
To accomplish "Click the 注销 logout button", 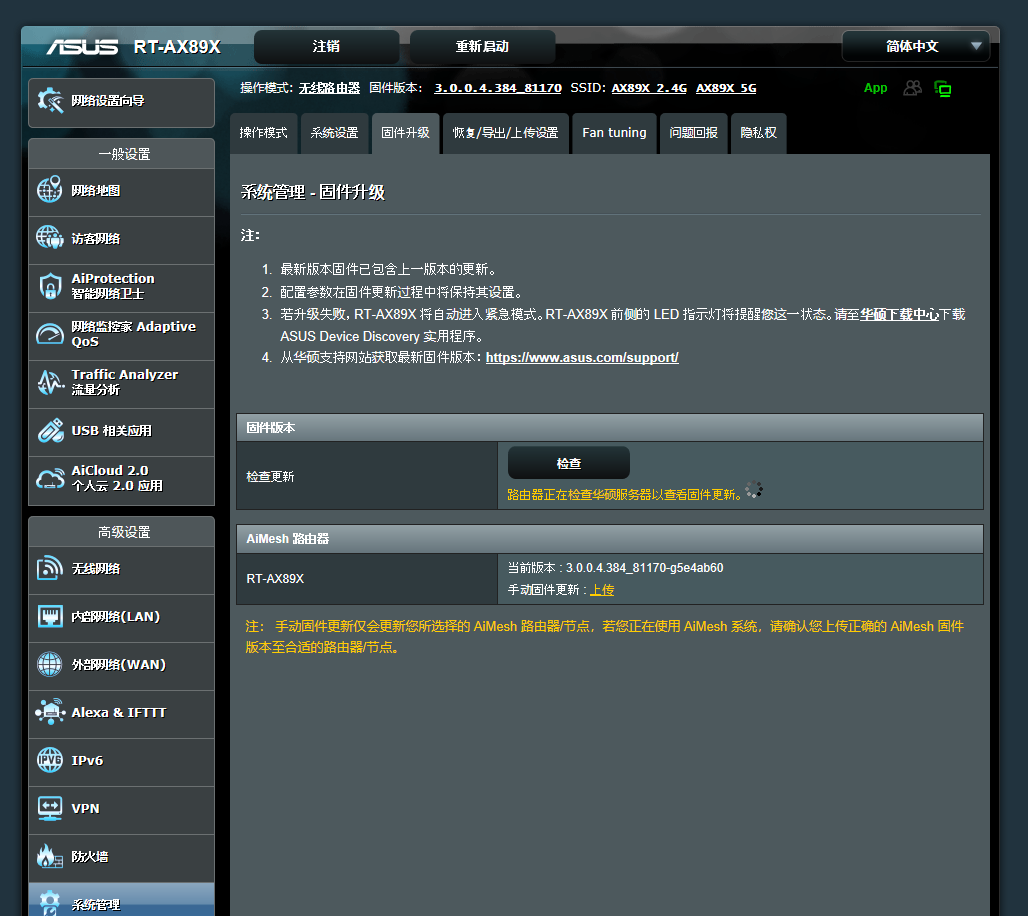I will 326,47.
